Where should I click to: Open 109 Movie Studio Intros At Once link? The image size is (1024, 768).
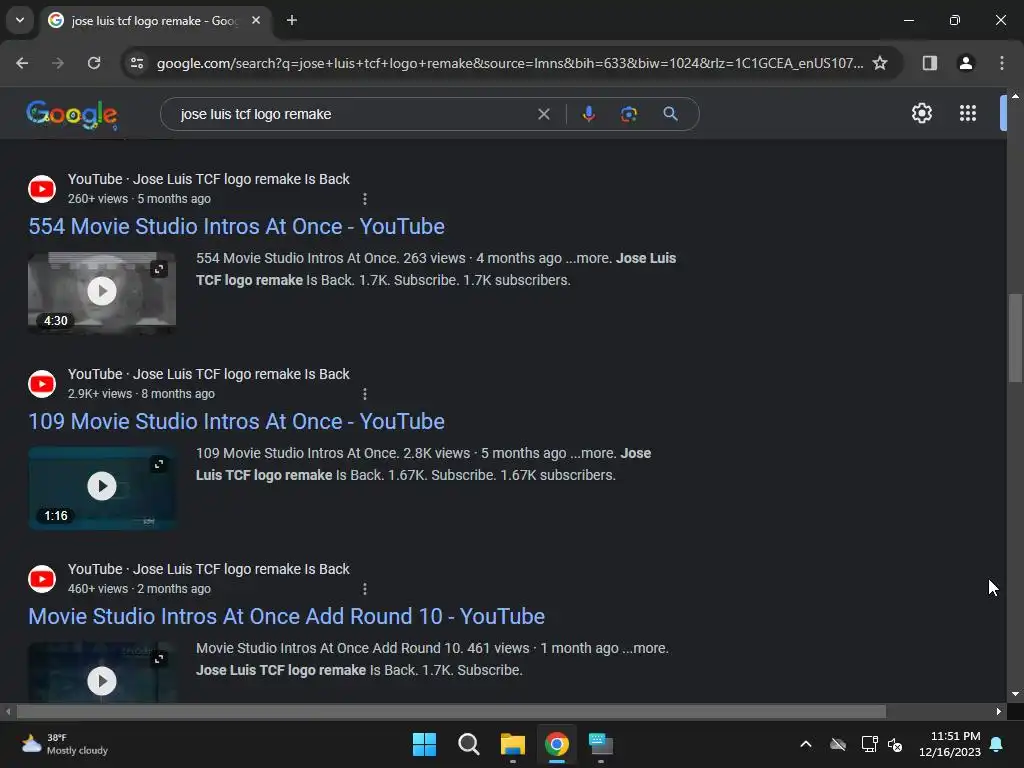(x=236, y=422)
